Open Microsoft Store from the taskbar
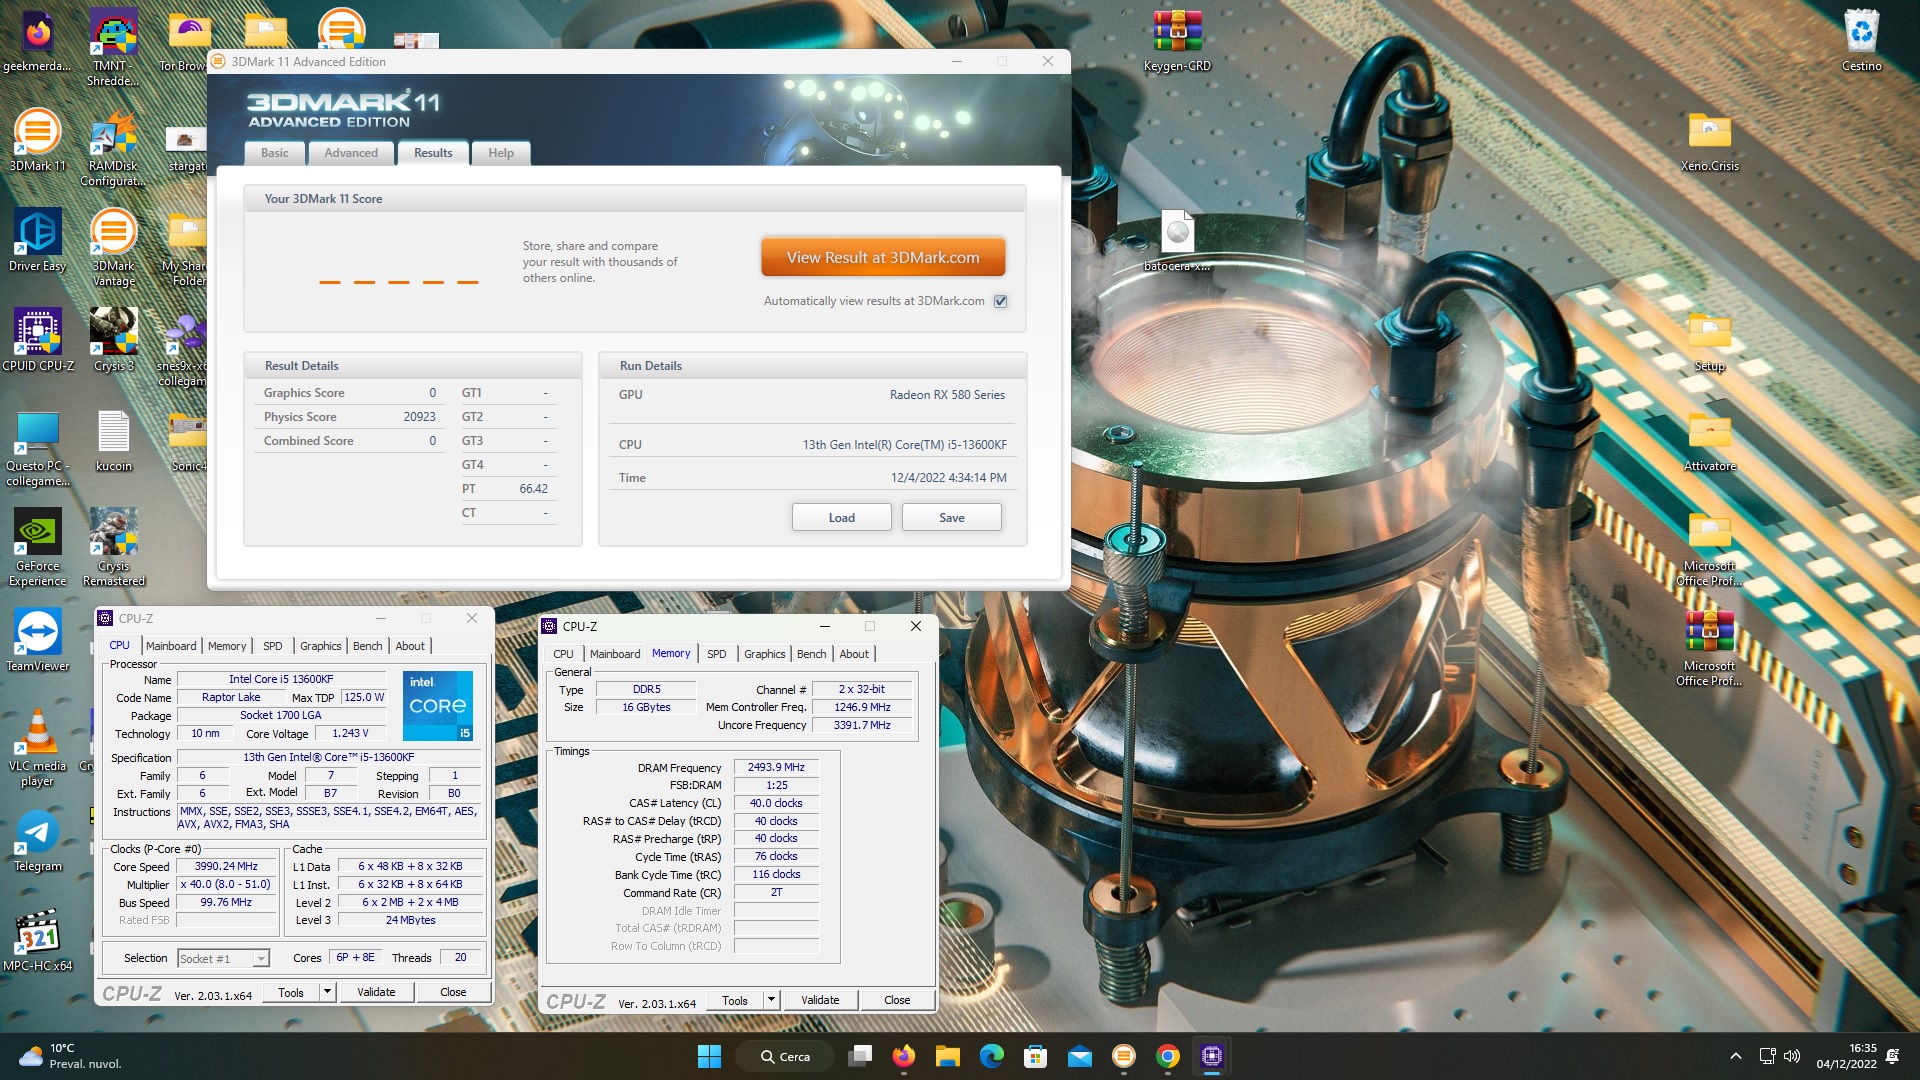 [1035, 1056]
